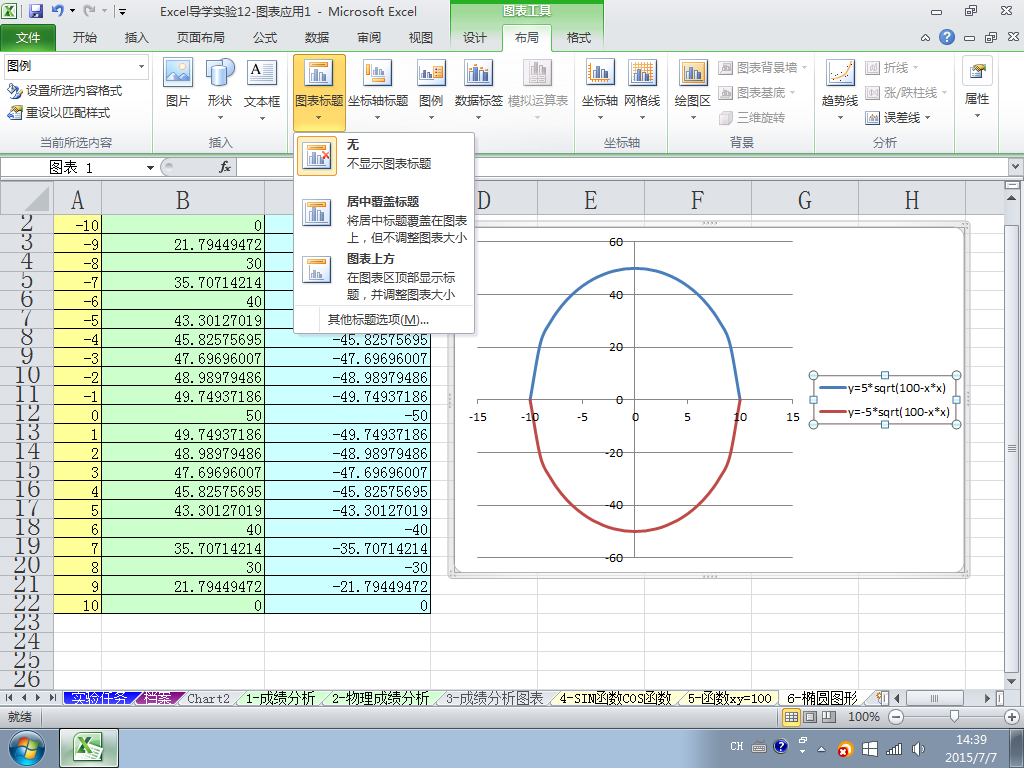Choose 无 to hide the chart title
Screen dimensions: 1024x768
pyautogui.click(x=384, y=155)
